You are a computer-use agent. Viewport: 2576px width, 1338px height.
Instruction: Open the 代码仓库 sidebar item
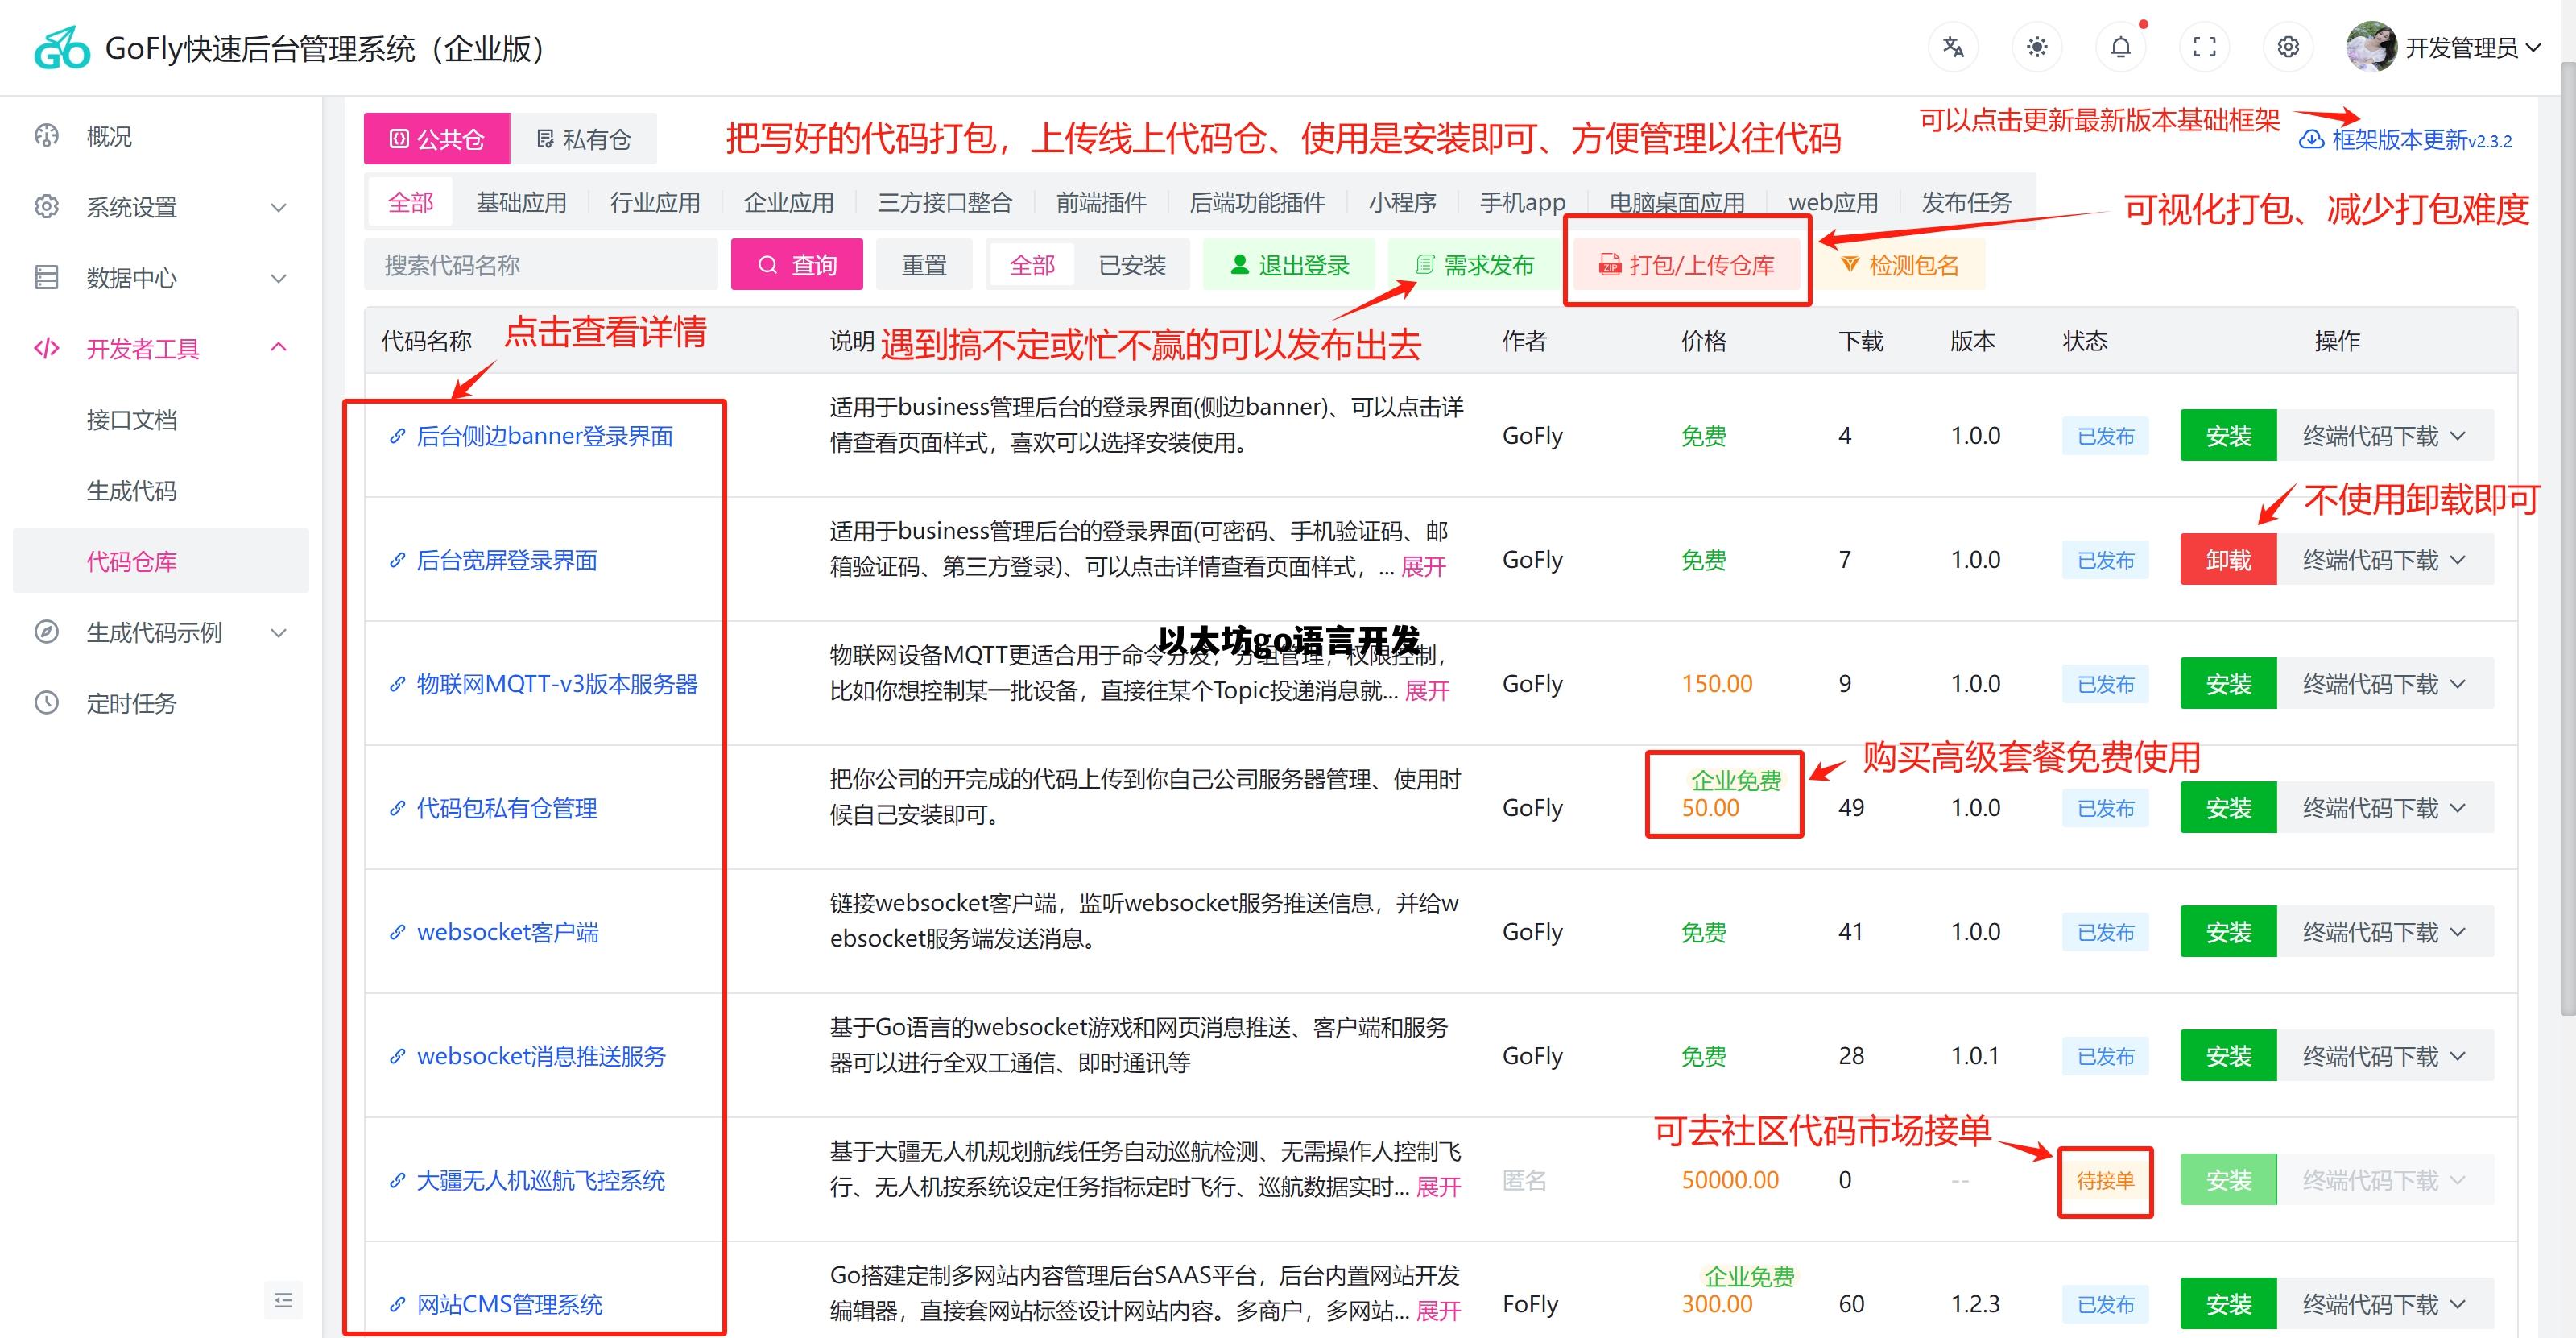(161, 561)
